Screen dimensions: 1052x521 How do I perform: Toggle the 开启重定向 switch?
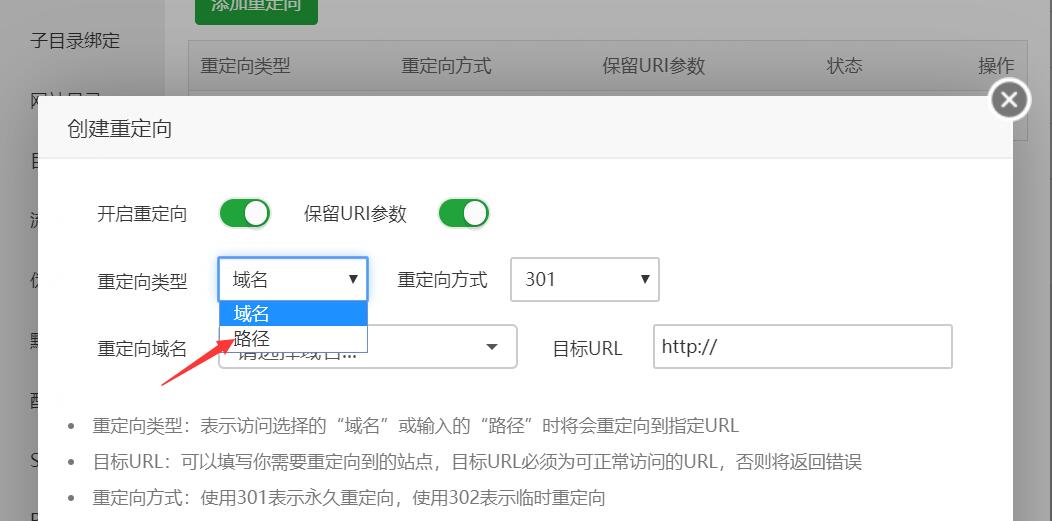(245, 214)
